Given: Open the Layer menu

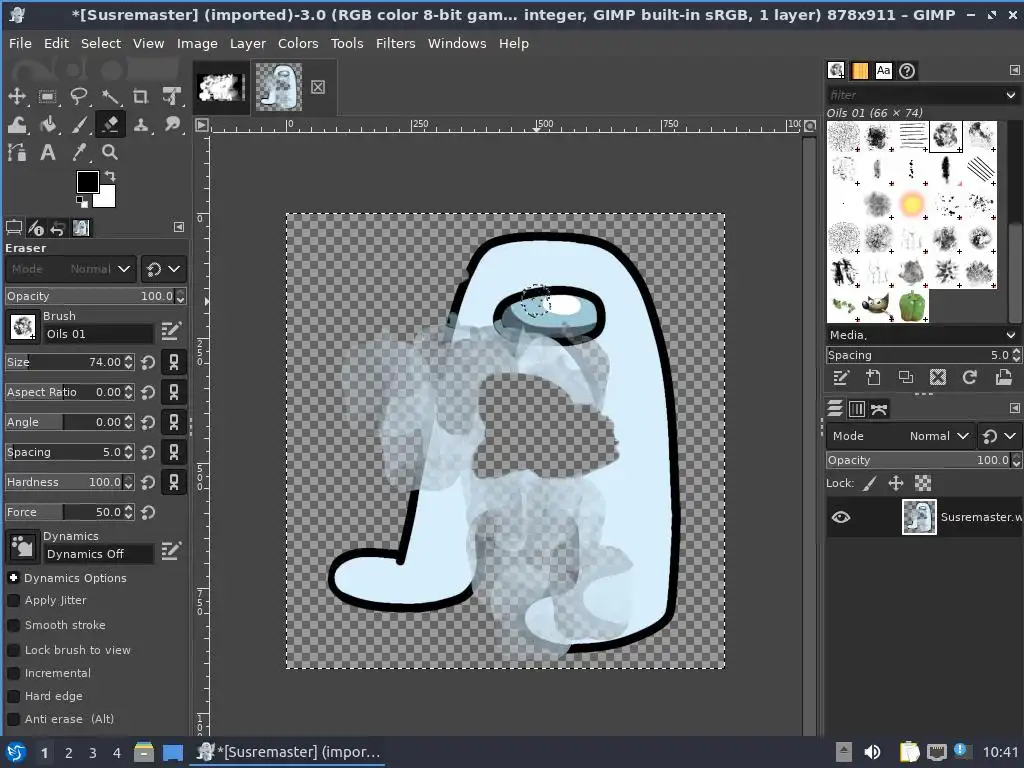Looking at the screenshot, I should point(248,43).
